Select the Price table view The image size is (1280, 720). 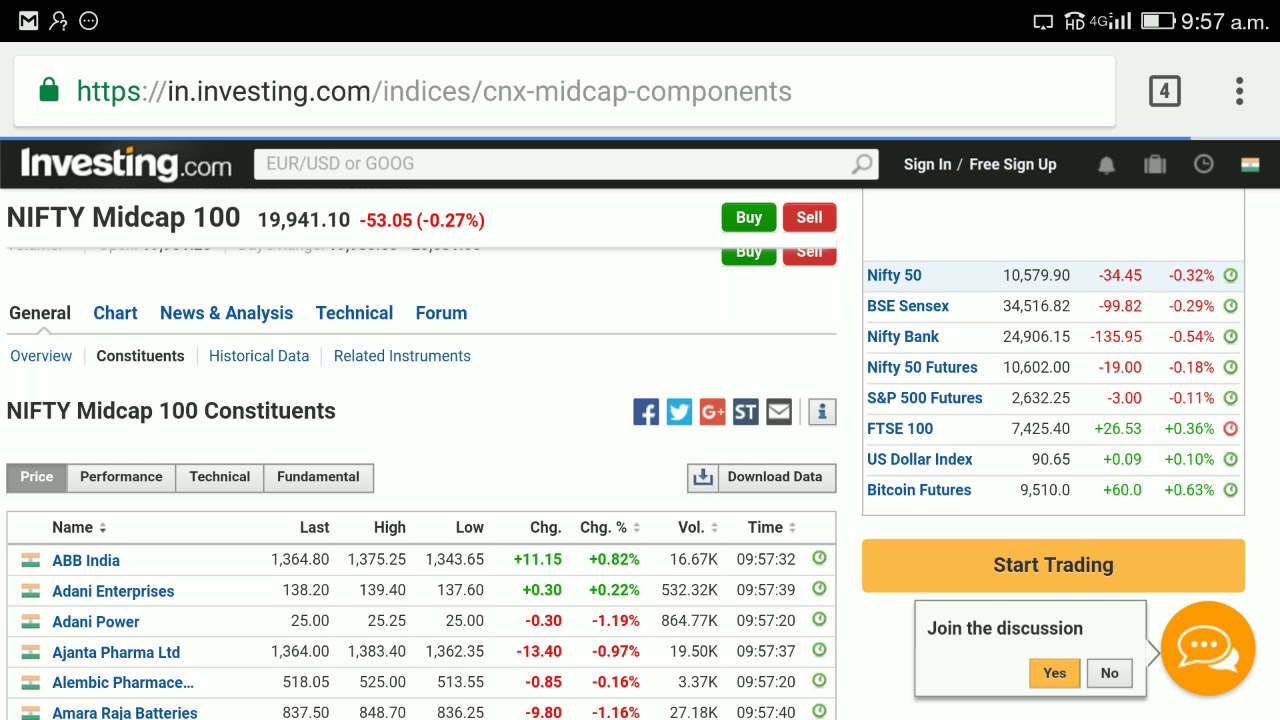click(37, 477)
